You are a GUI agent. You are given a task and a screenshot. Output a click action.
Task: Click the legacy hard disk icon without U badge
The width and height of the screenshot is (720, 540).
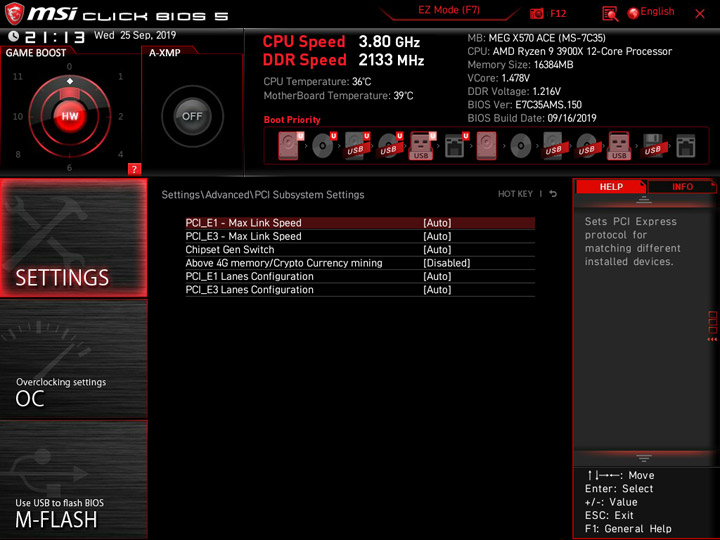[486, 146]
